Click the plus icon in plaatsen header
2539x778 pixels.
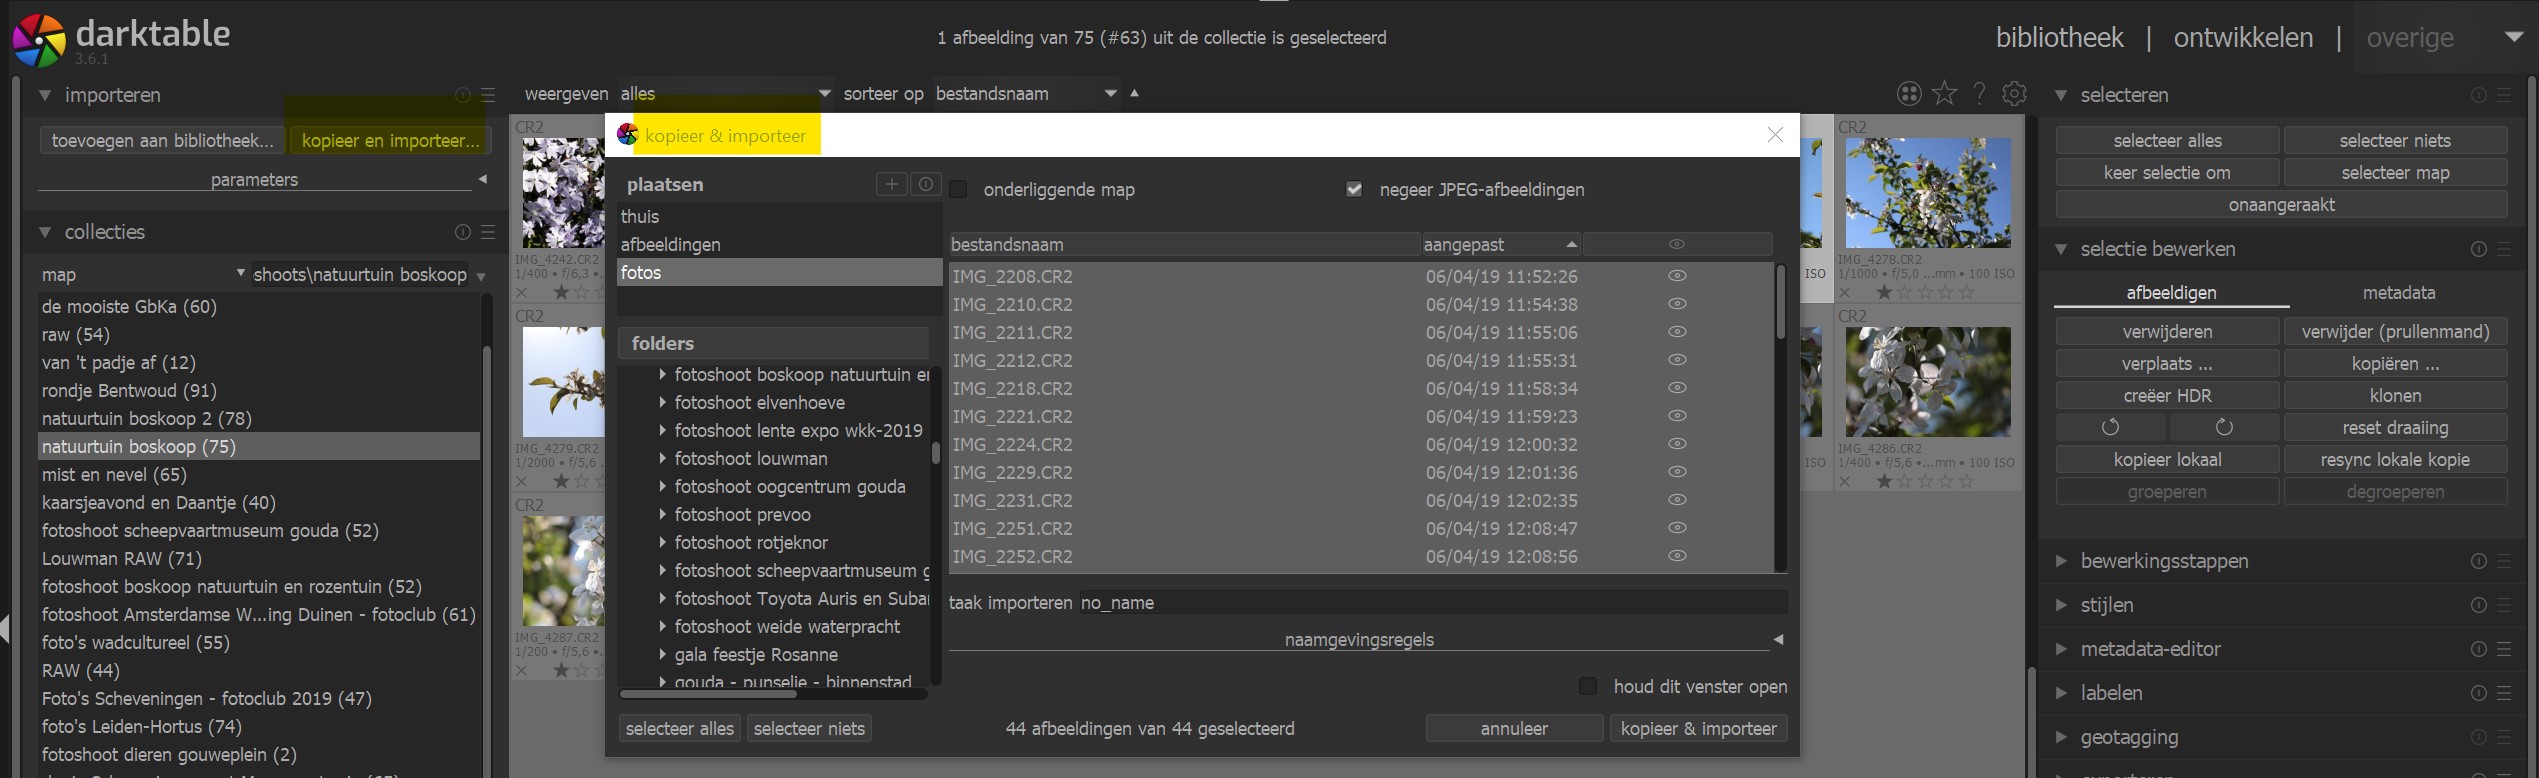click(891, 184)
